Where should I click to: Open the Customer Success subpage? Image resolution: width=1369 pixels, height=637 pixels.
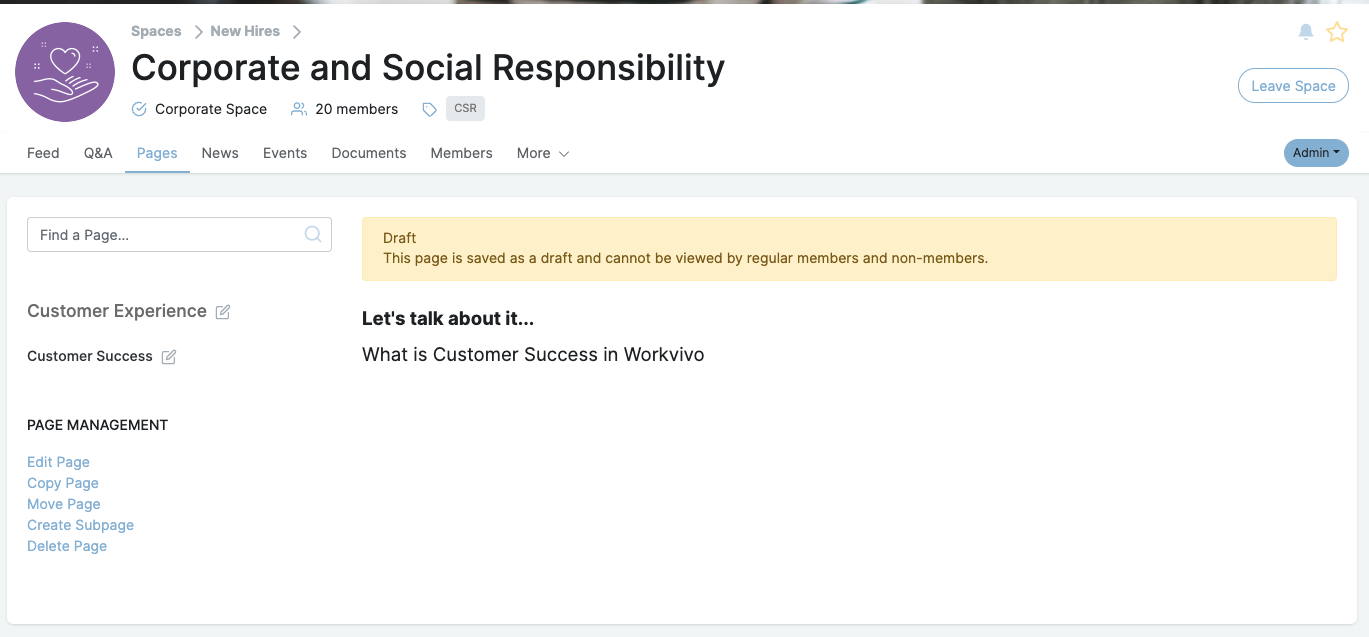90,356
